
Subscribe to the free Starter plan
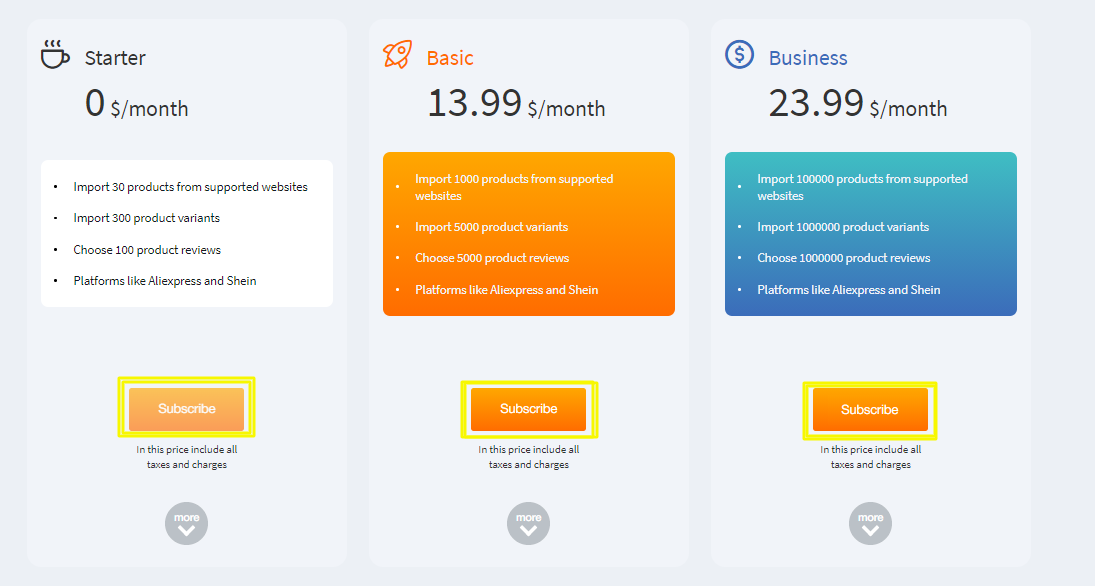[186, 409]
